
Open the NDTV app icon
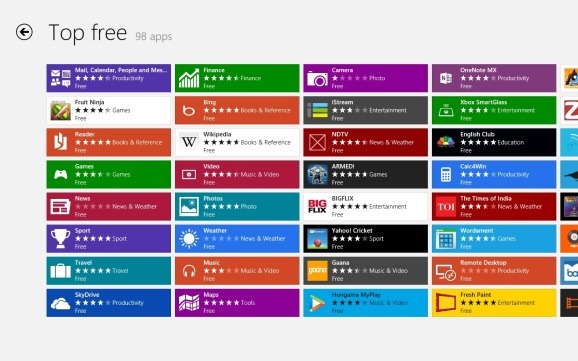pos(317,142)
